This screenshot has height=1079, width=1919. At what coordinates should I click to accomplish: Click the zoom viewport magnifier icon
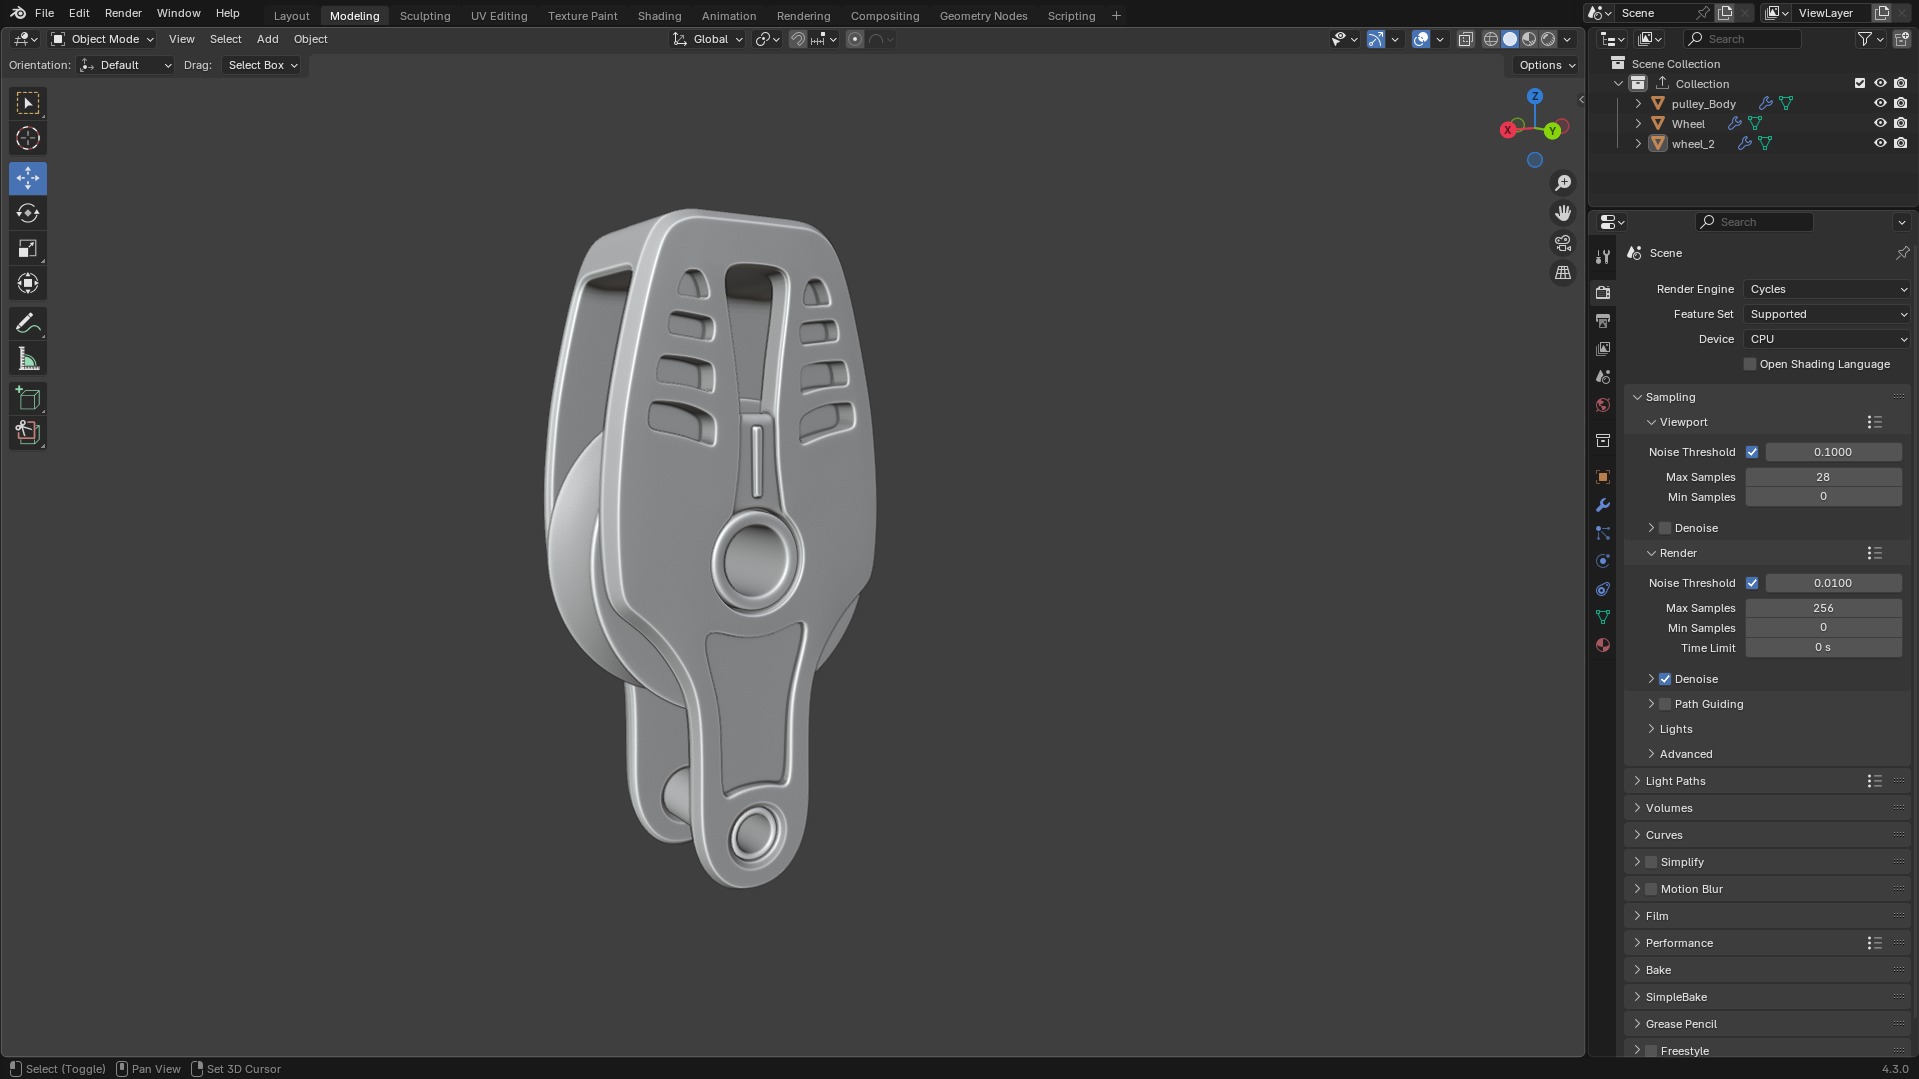(1563, 183)
